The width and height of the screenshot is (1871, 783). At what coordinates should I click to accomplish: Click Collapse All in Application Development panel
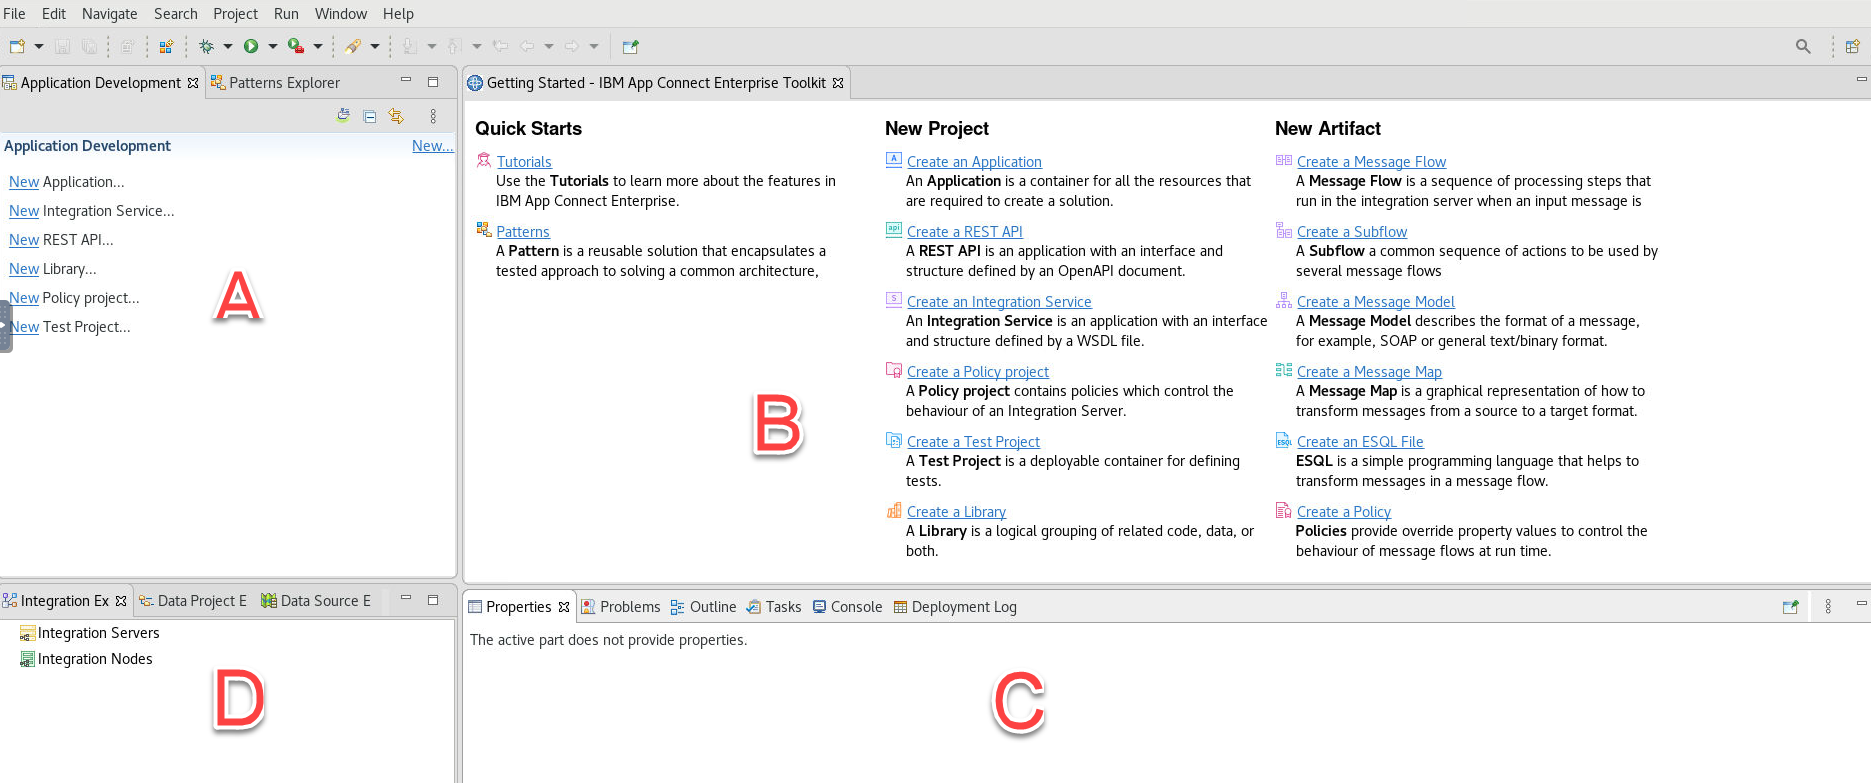tap(370, 116)
